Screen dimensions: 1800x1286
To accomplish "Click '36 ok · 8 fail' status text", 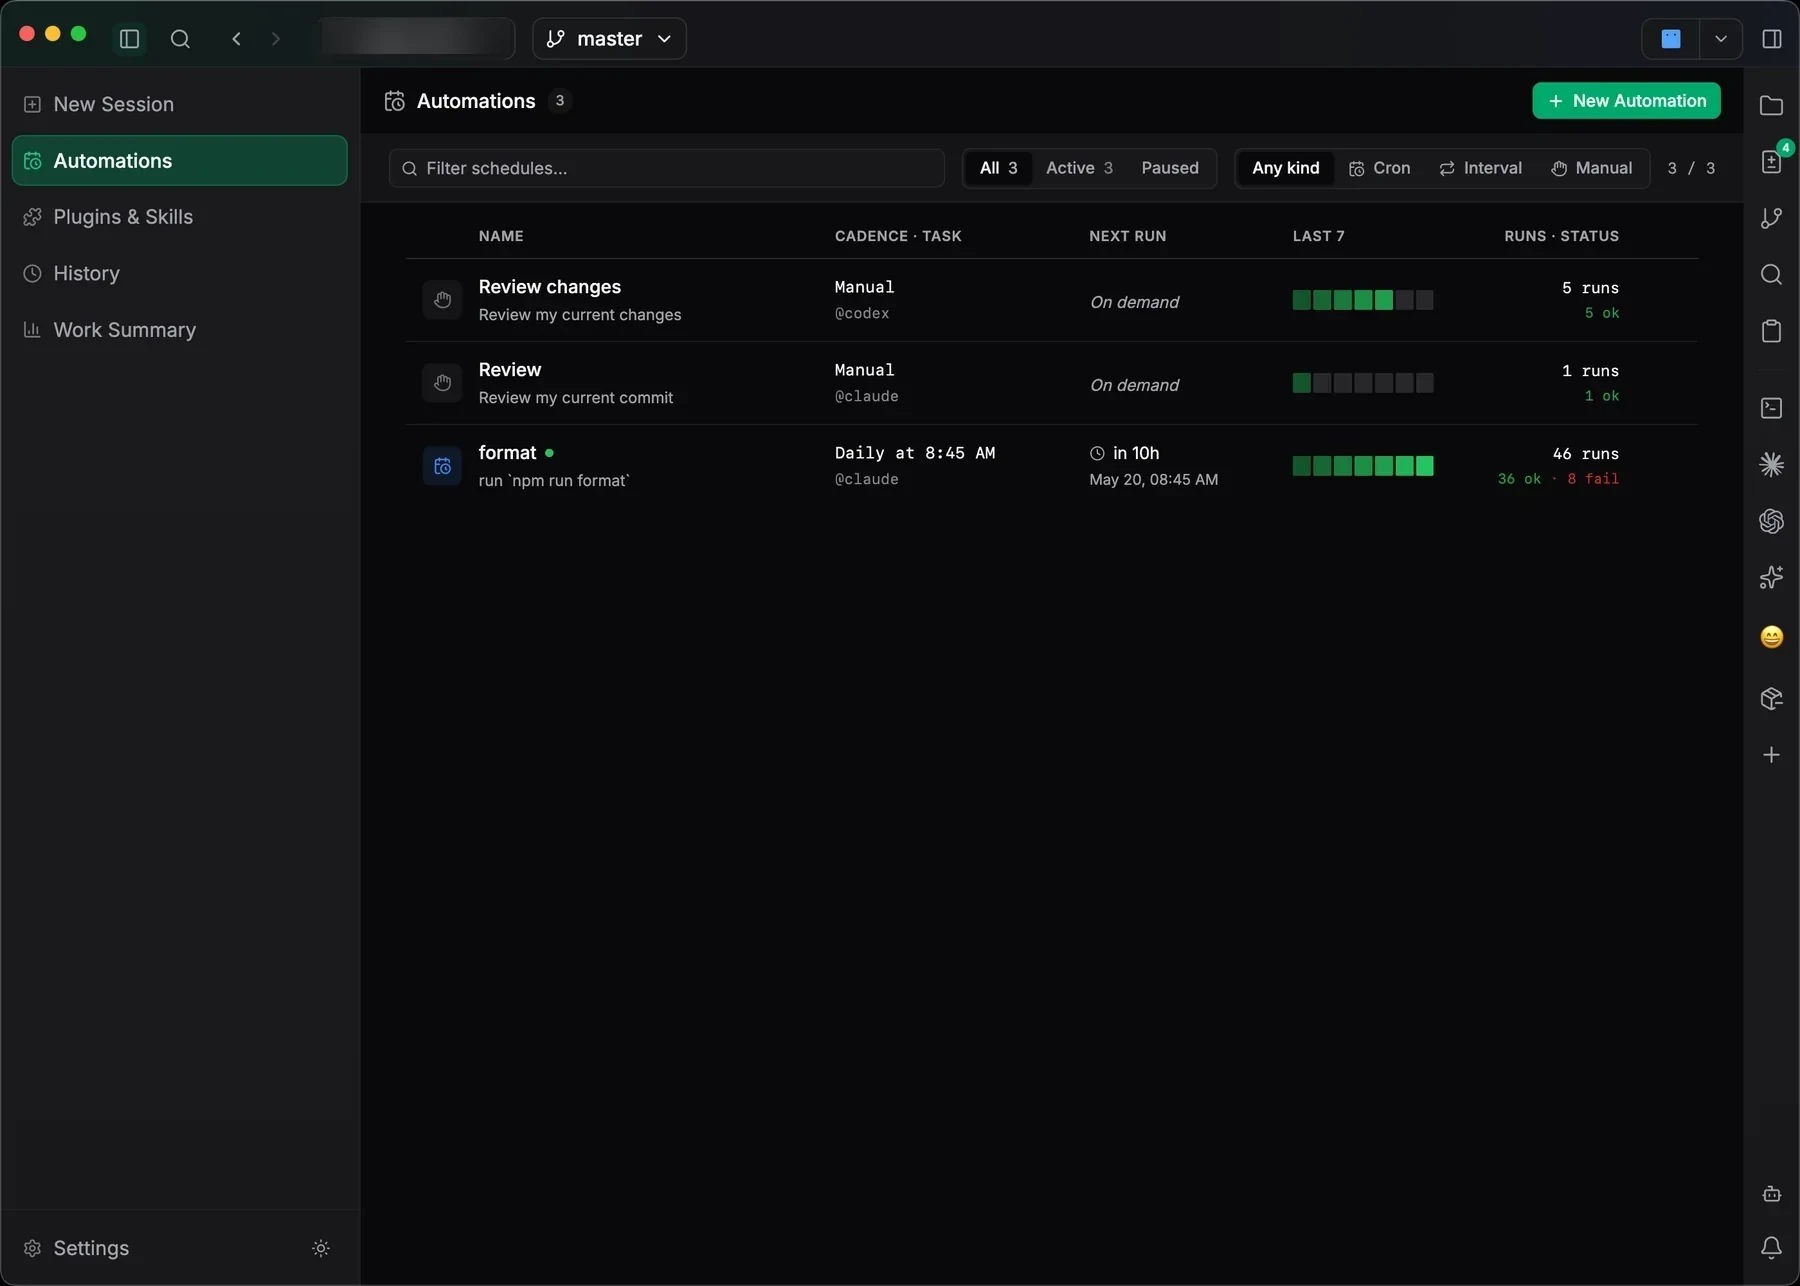I will click(x=1558, y=479).
